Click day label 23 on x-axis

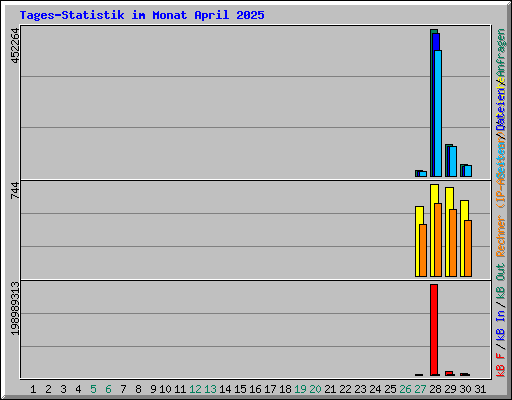(360, 389)
